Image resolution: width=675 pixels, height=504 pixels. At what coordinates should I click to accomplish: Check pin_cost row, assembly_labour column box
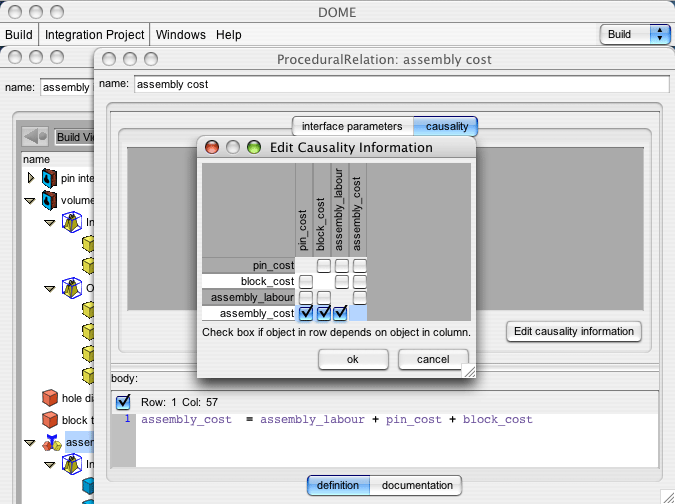click(x=342, y=266)
